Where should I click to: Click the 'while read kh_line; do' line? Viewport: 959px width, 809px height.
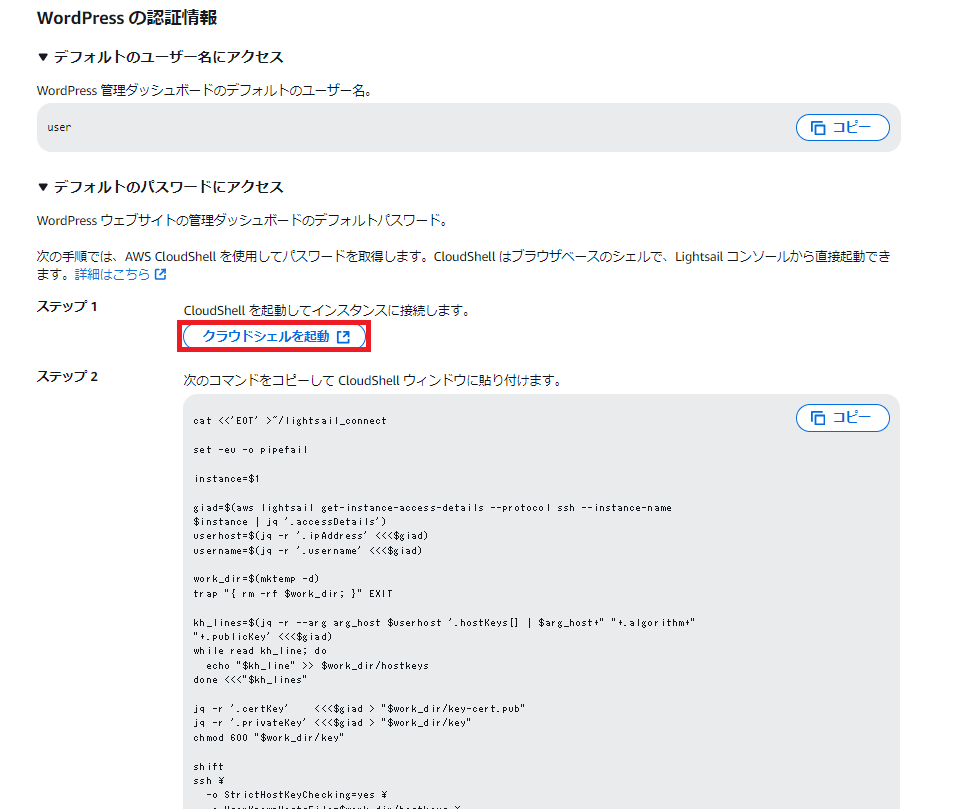(x=260, y=651)
